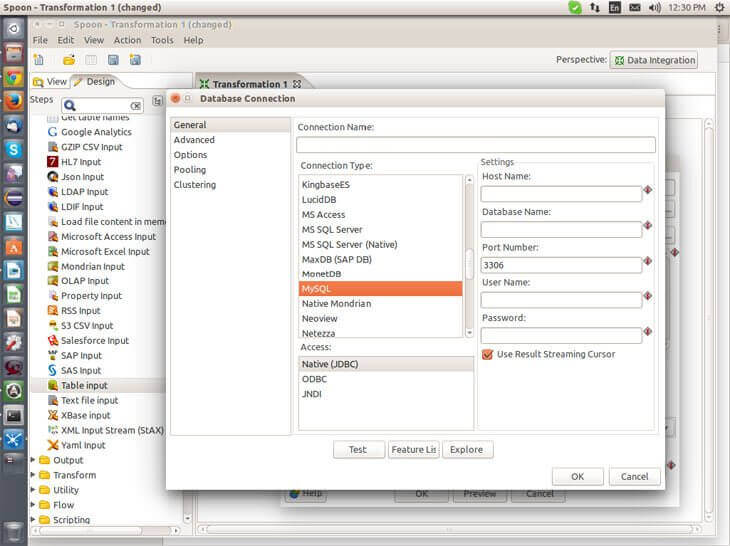Click the HL7 Input step icon
The height and width of the screenshot is (546, 730).
(x=53, y=162)
